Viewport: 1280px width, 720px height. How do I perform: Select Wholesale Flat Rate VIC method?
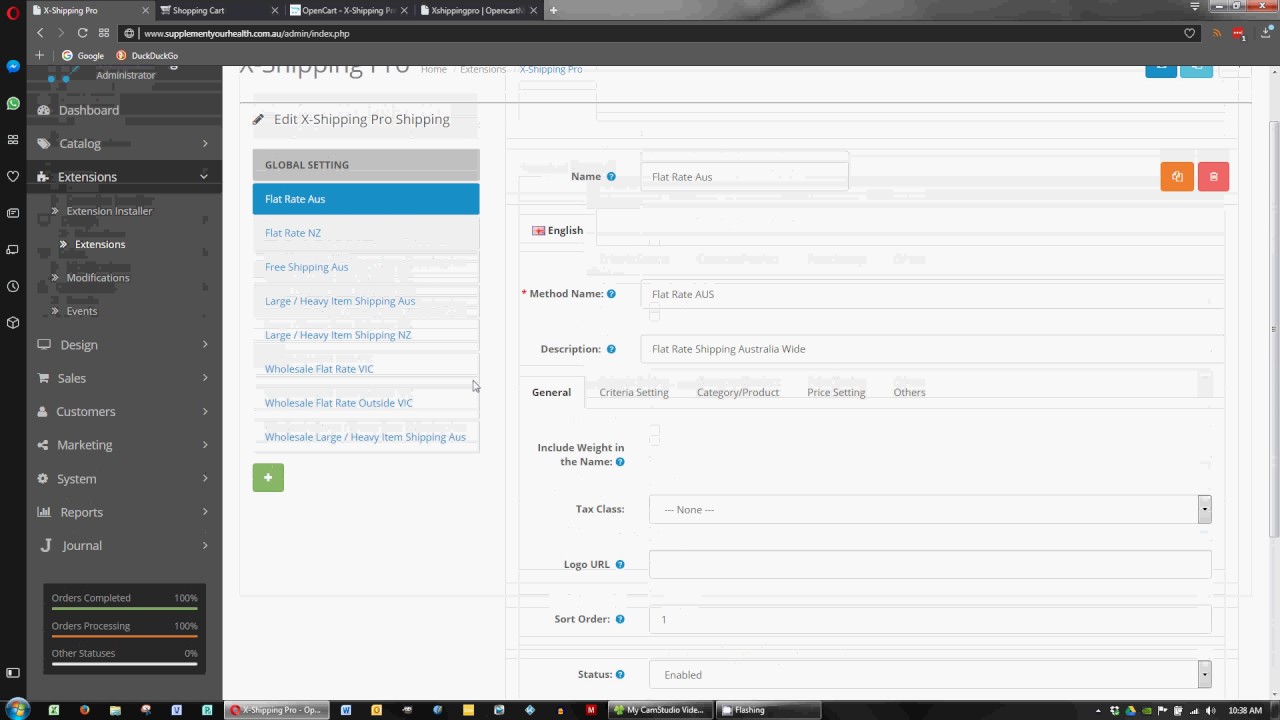(366, 369)
